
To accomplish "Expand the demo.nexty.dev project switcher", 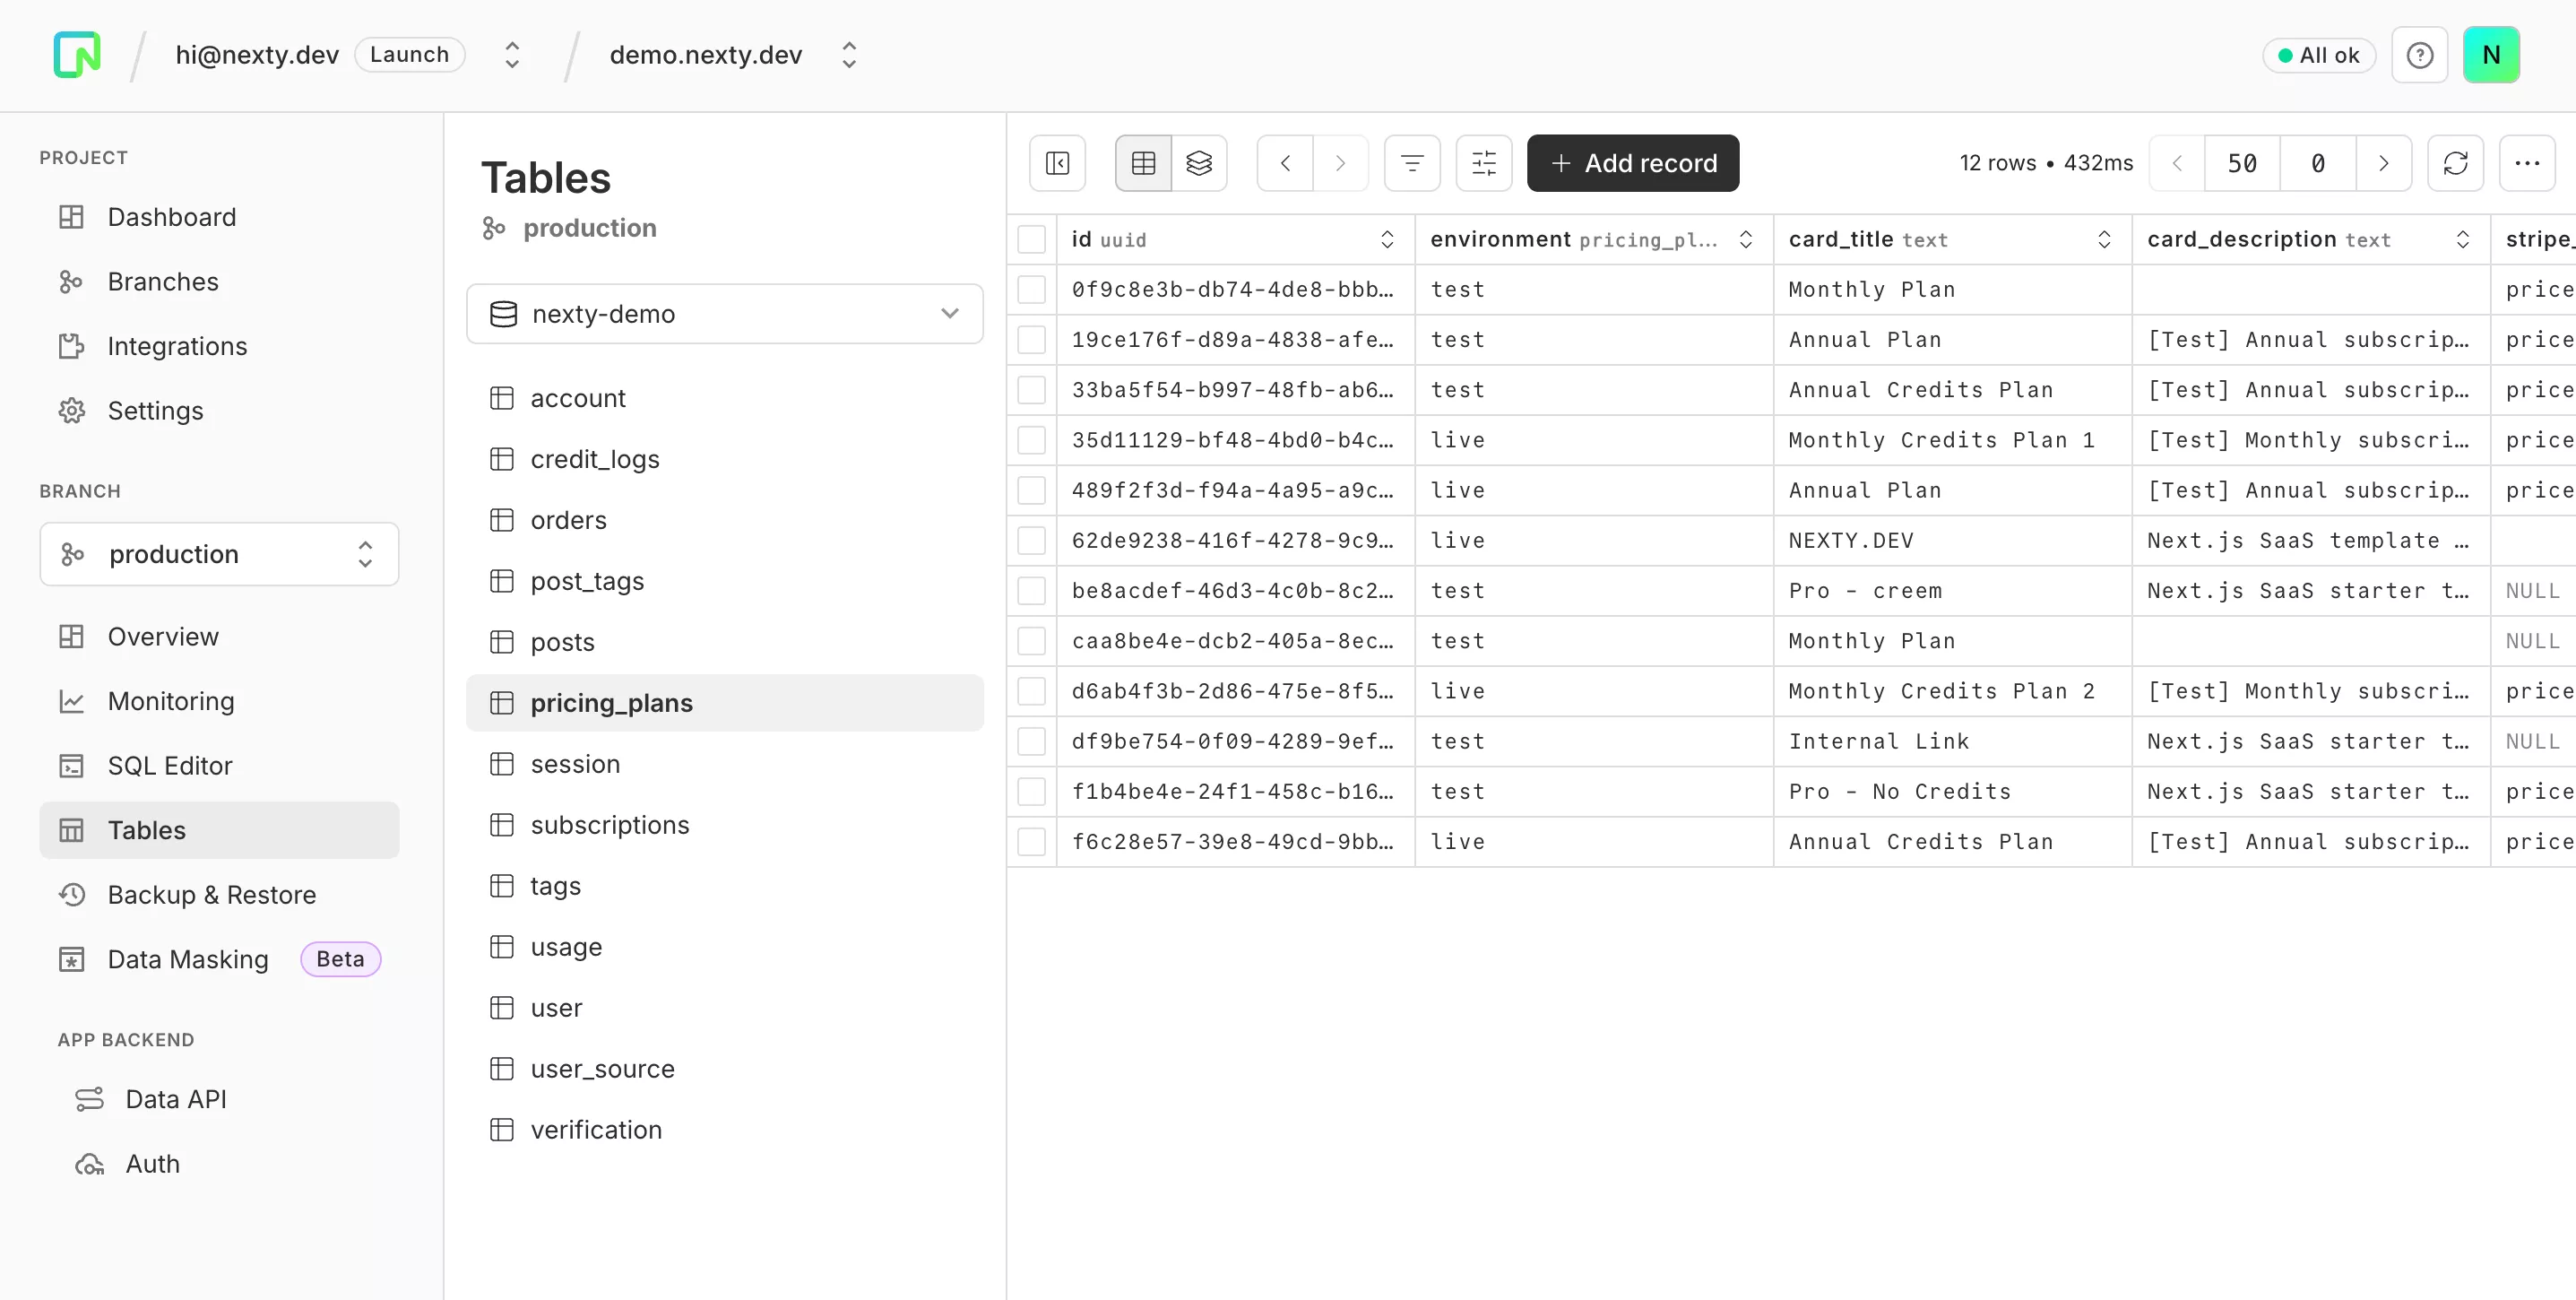I will 849,55.
